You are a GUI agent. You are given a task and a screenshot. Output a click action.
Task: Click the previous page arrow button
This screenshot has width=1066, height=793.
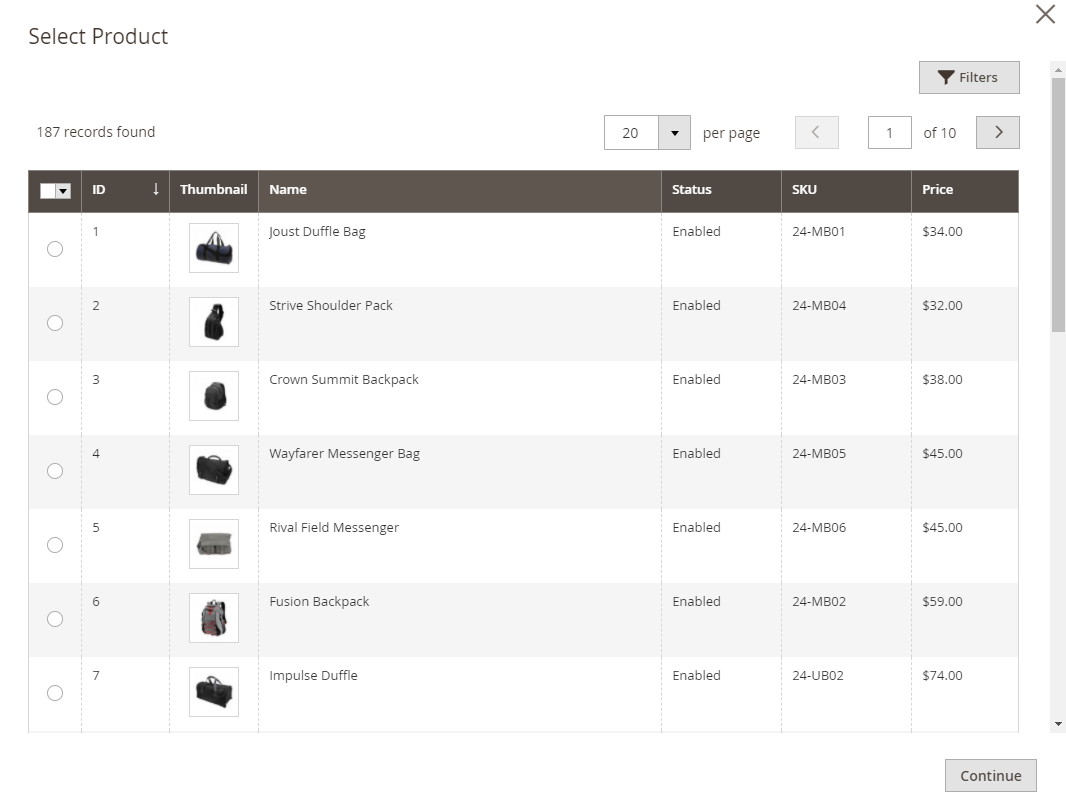[816, 132]
